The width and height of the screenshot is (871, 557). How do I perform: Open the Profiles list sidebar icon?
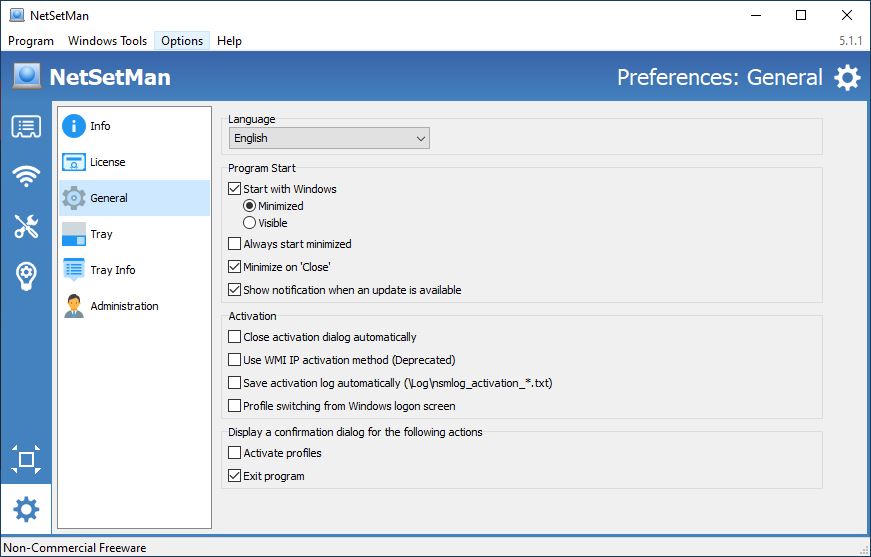click(26, 127)
